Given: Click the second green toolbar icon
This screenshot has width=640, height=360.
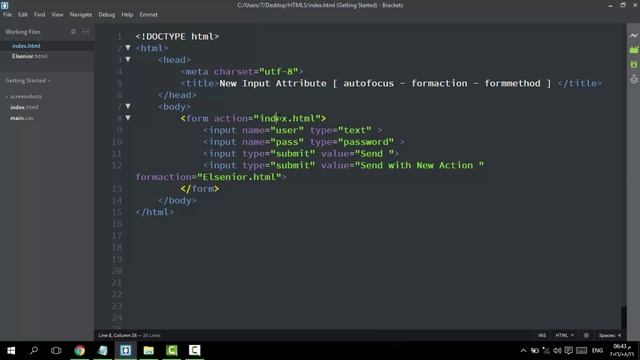Looking at the screenshot, I should (x=633, y=64).
